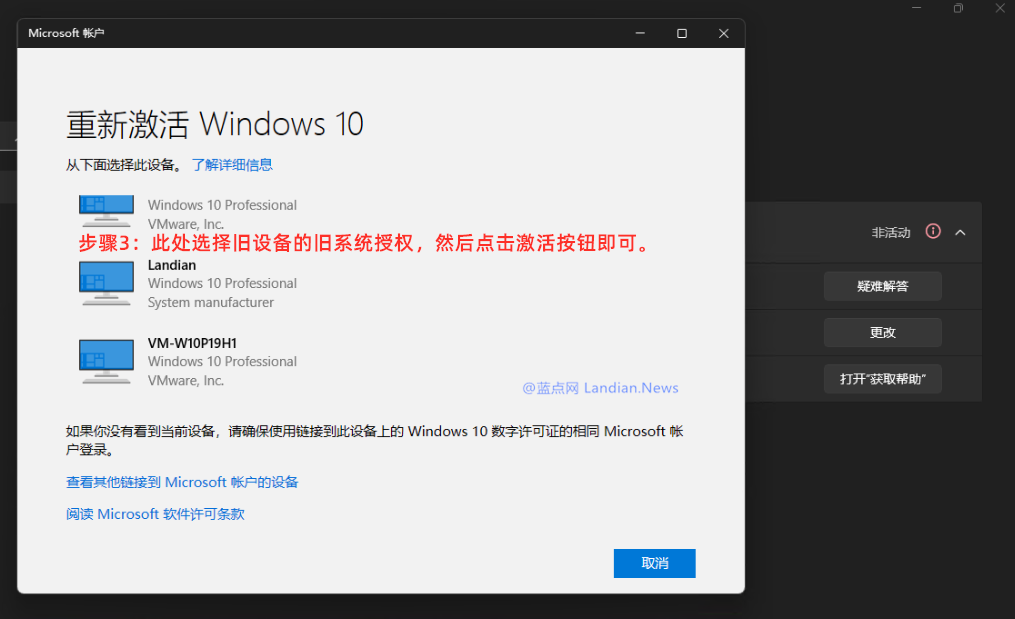Click 非活动 status text in Settings
The image size is (1015, 619).
coord(891,232)
